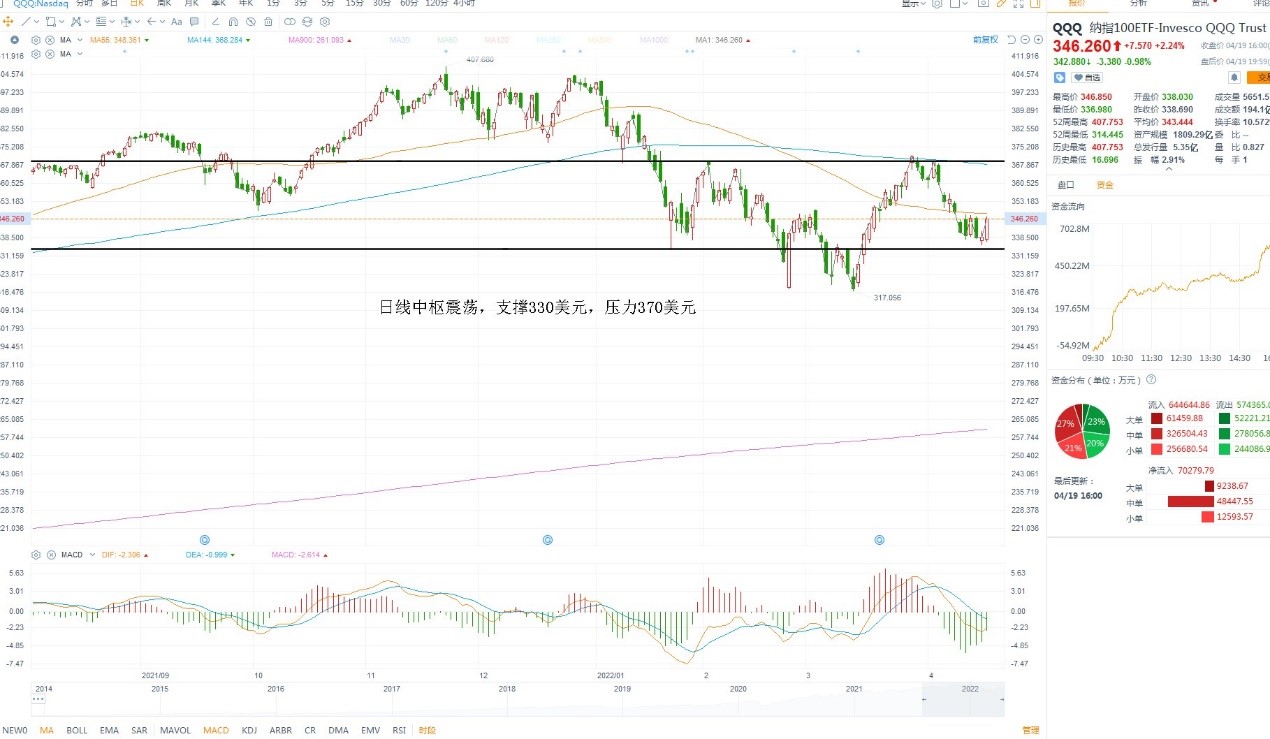Viewport: 1270px width, 739px height.
Task: Click the event marker near March
Action: 879,539
